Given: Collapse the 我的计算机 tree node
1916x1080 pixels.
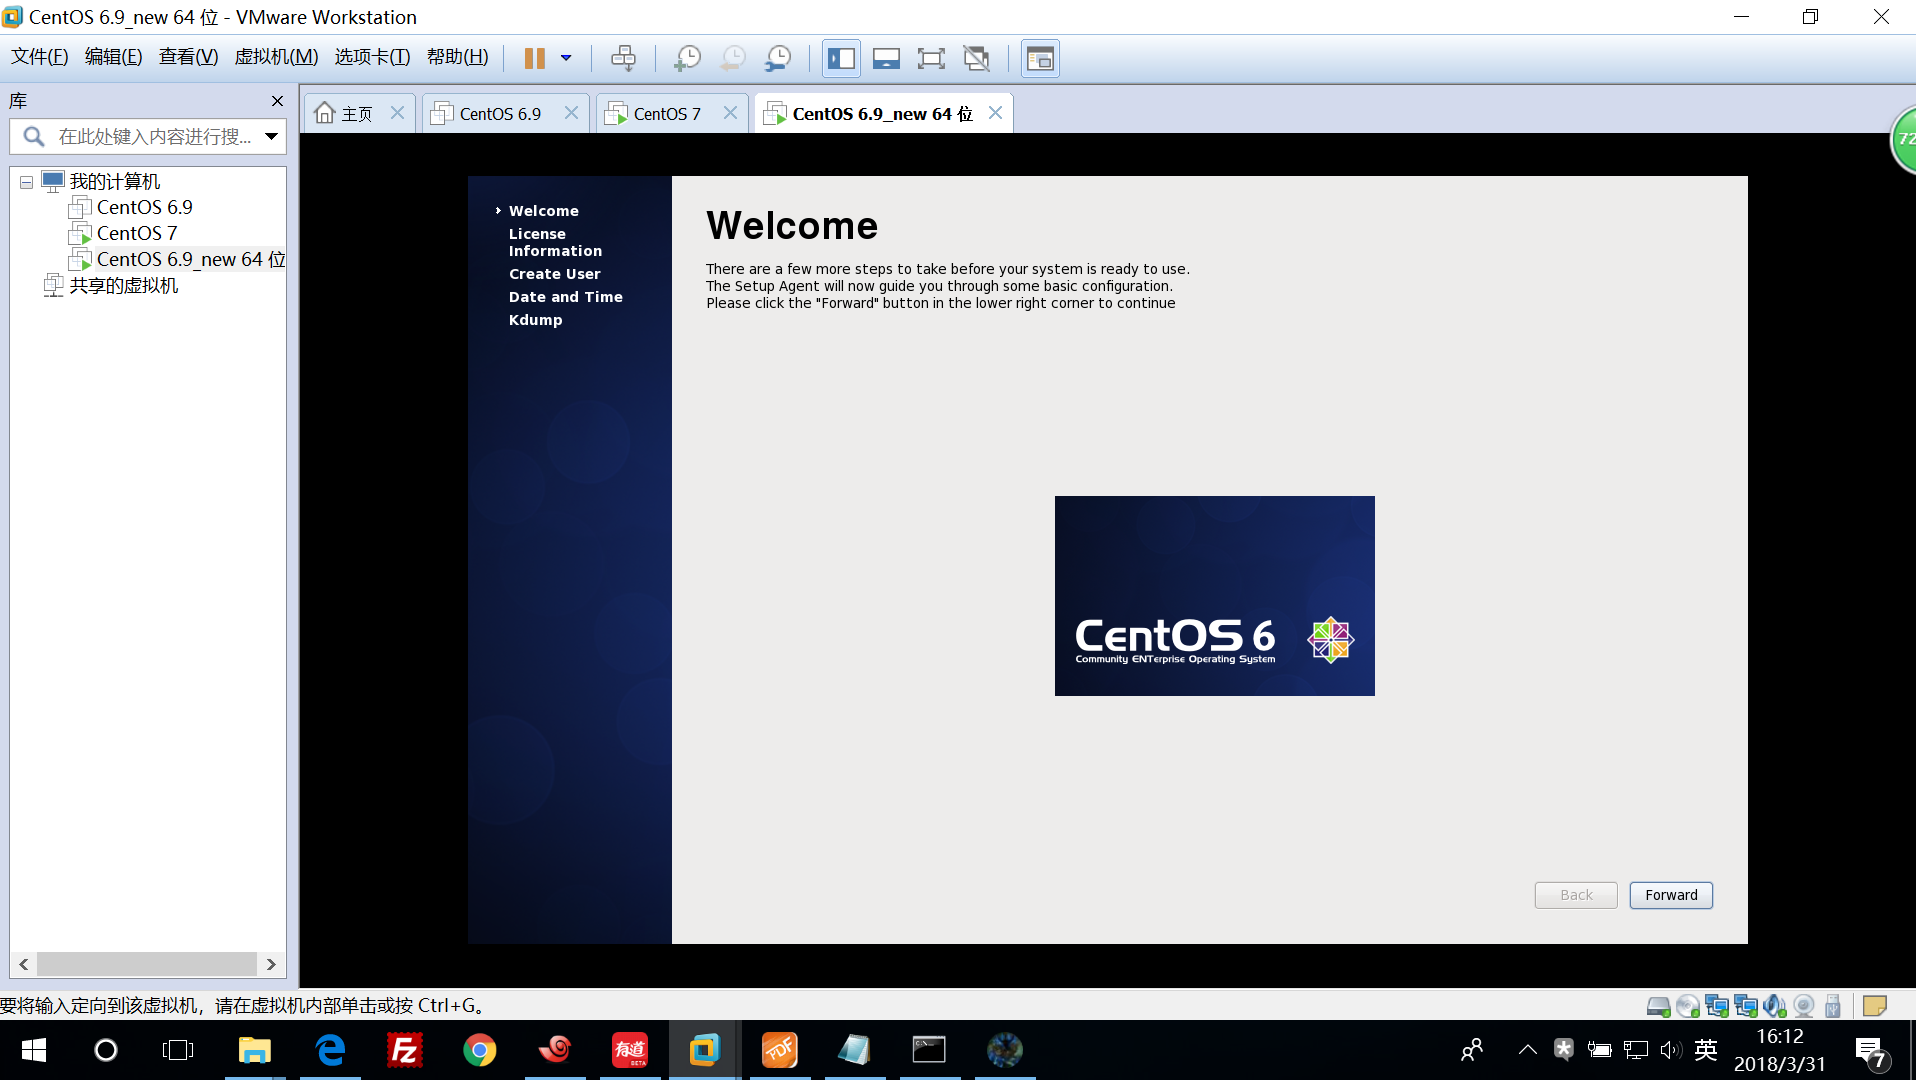Looking at the screenshot, I should 26,182.
